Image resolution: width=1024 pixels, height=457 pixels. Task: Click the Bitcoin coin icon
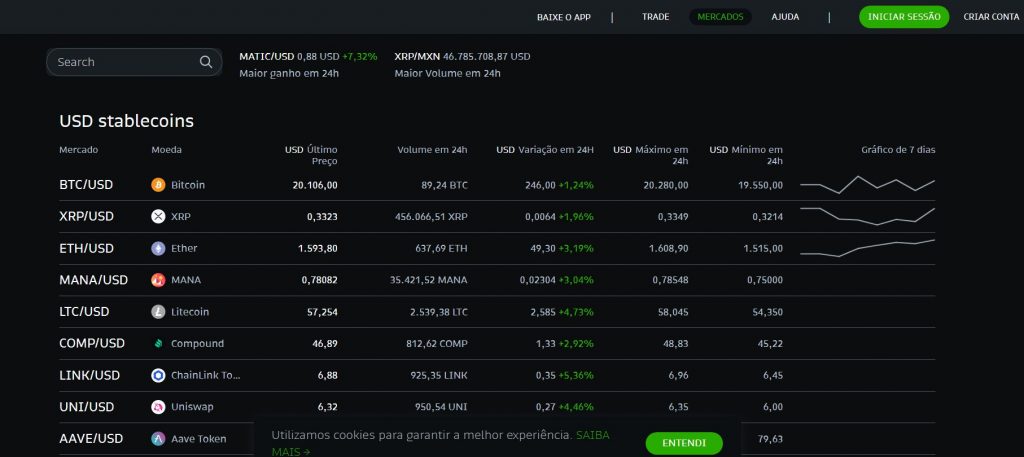[158, 185]
